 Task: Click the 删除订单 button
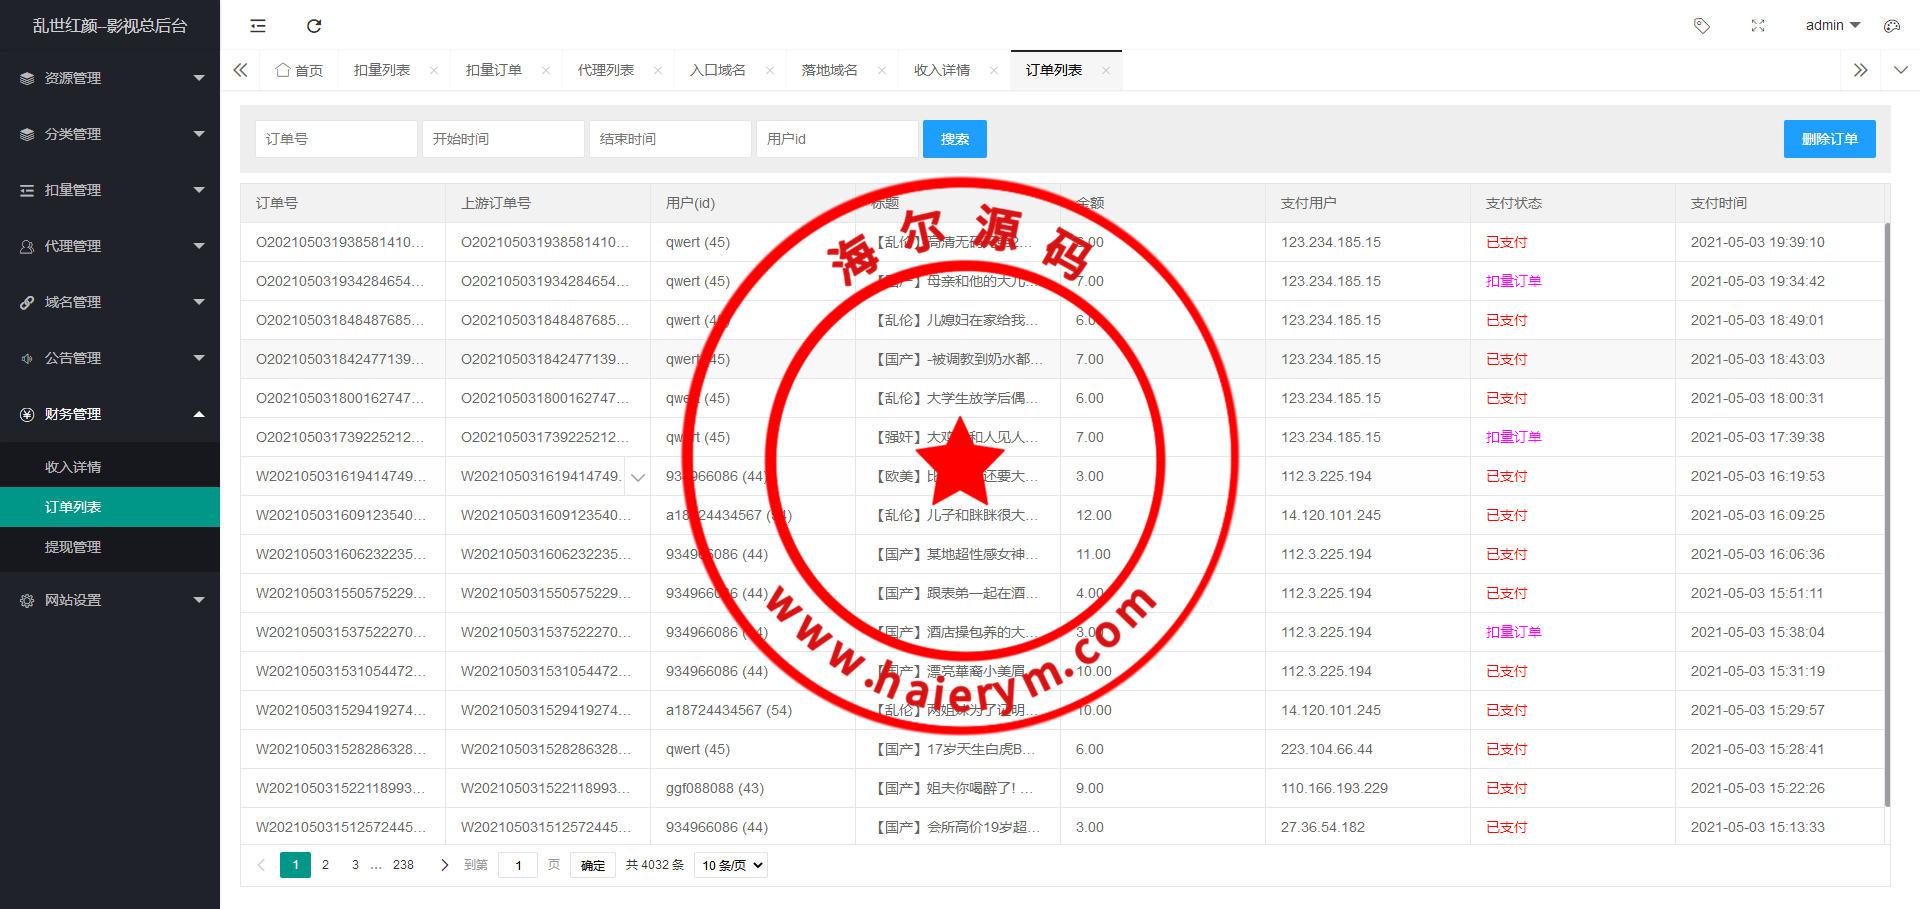[x=1829, y=139]
